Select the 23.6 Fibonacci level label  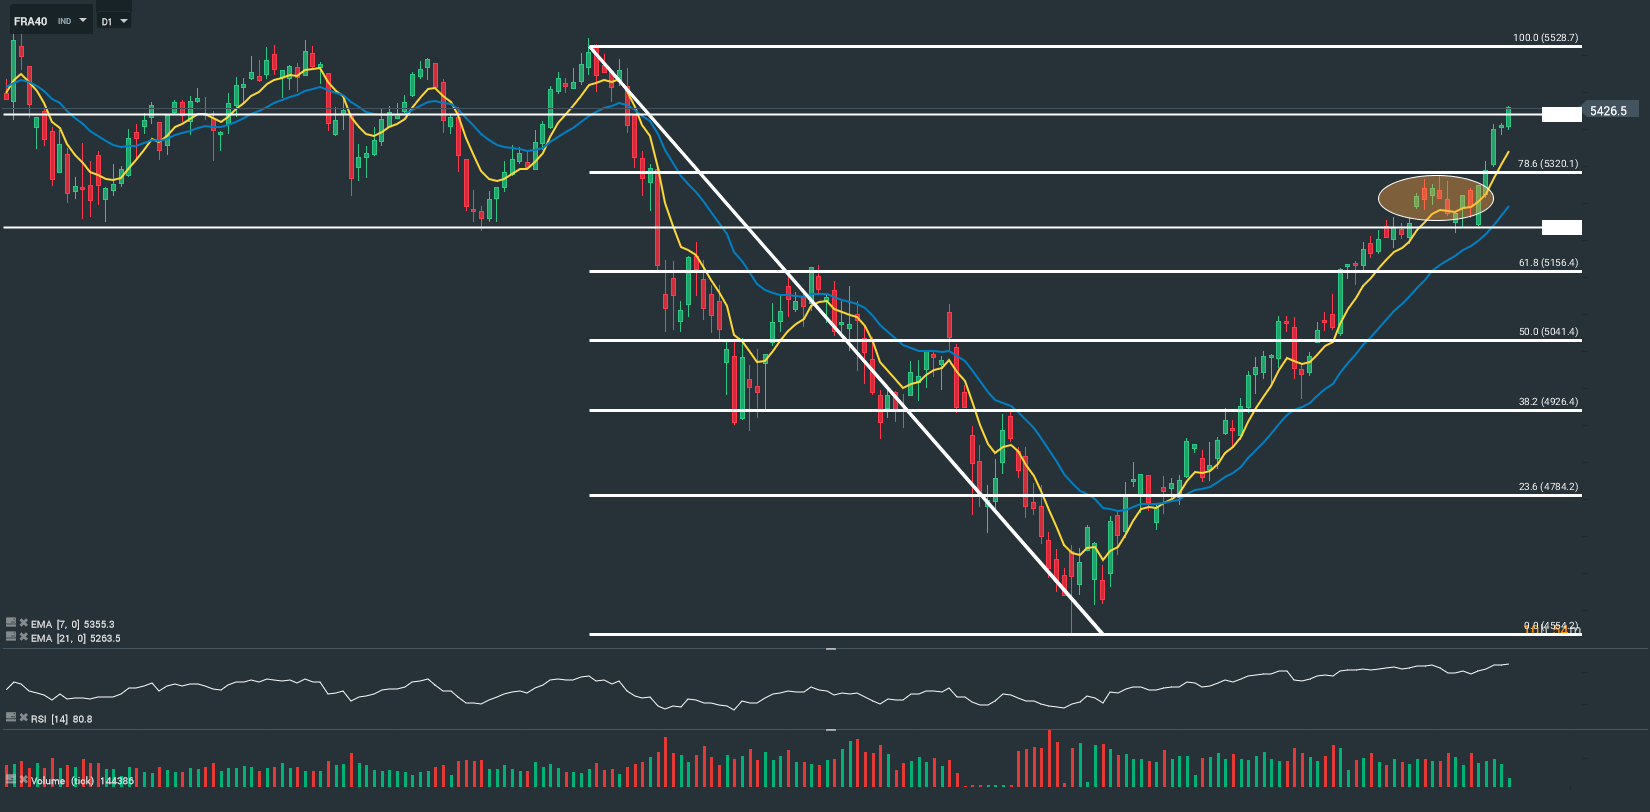coord(1548,487)
